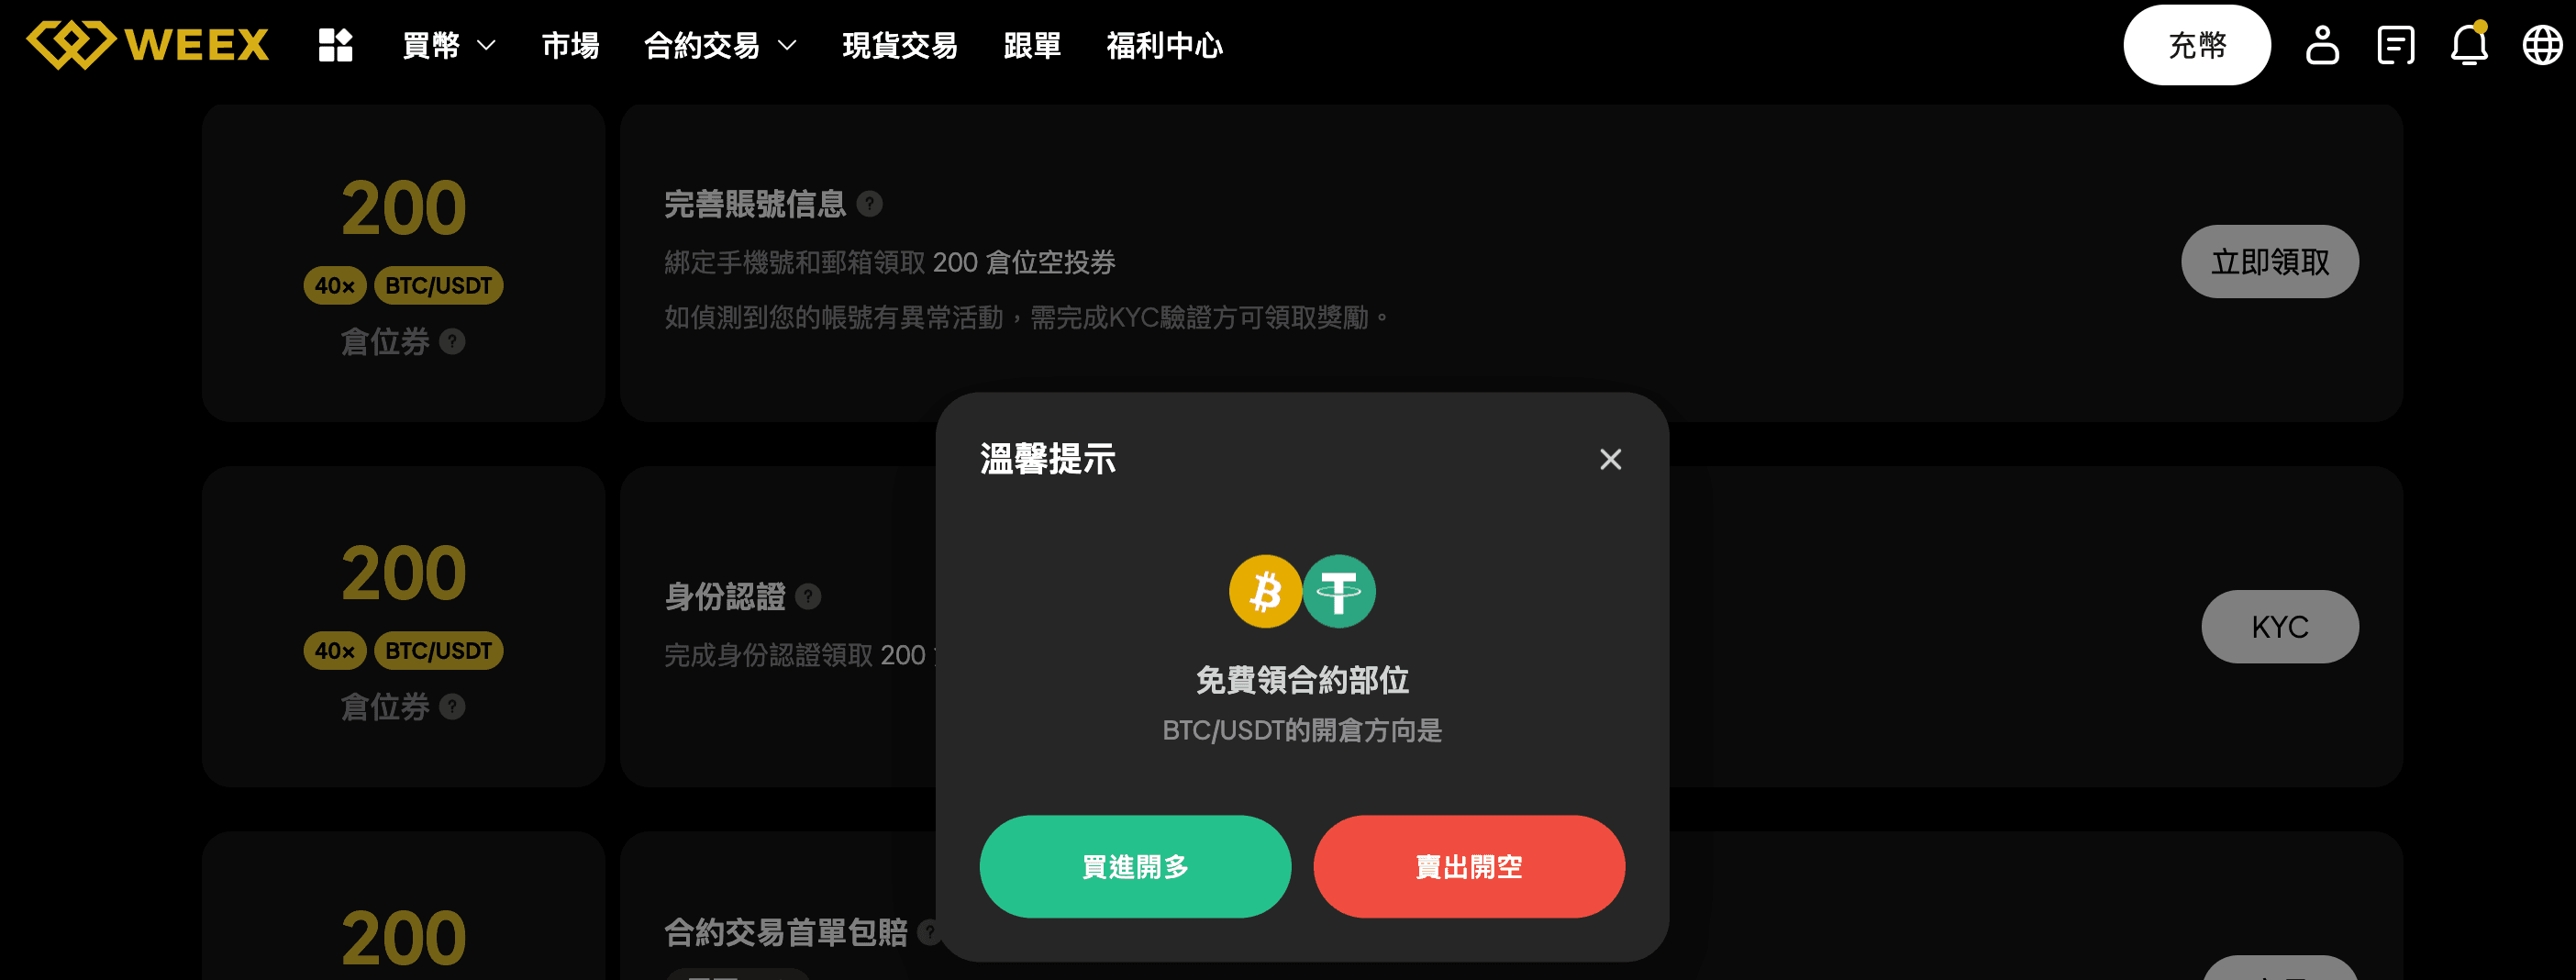Open the orders document icon
The image size is (2576, 980).
(x=2396, y=45)
